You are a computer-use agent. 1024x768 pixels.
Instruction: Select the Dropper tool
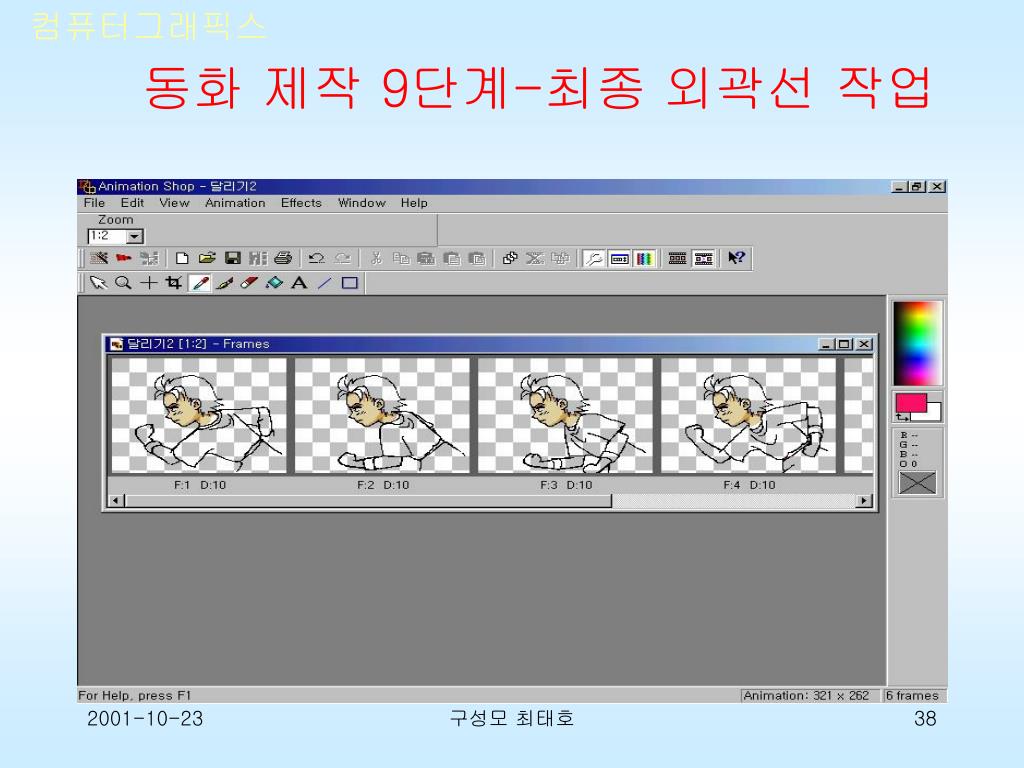point(200,283)
